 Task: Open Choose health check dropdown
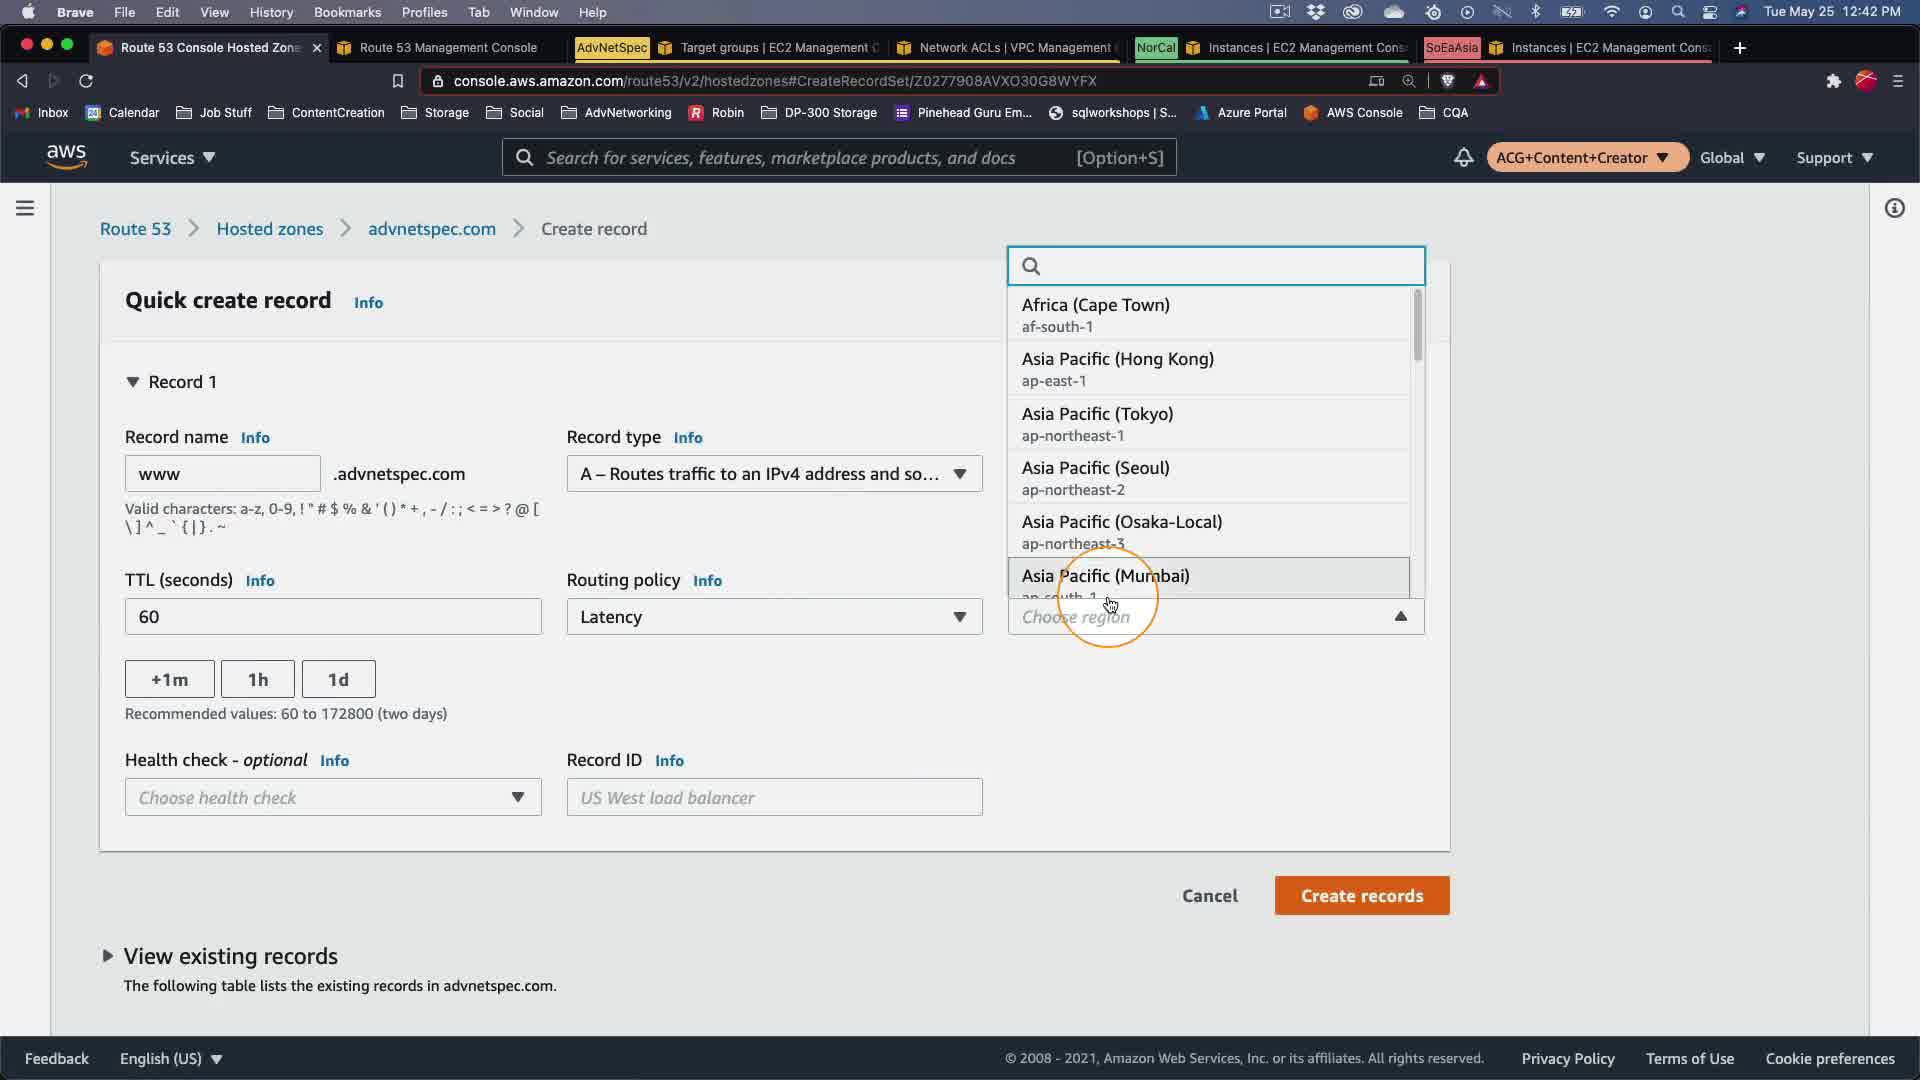(x=332, y=798)
